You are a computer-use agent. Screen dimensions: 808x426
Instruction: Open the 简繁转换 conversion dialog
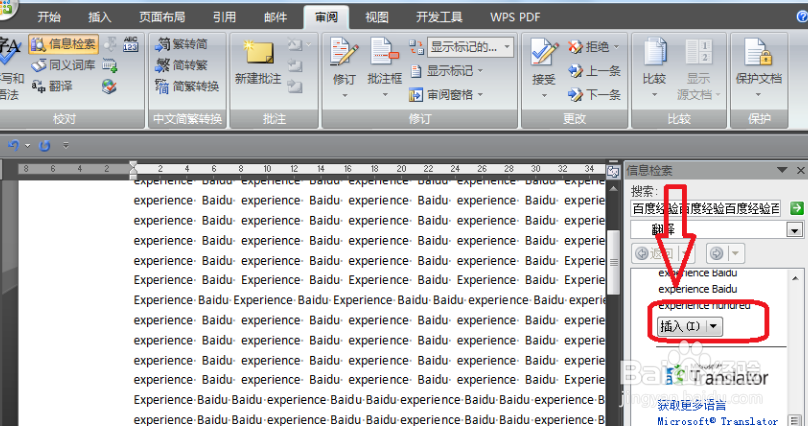pos(187,86)
